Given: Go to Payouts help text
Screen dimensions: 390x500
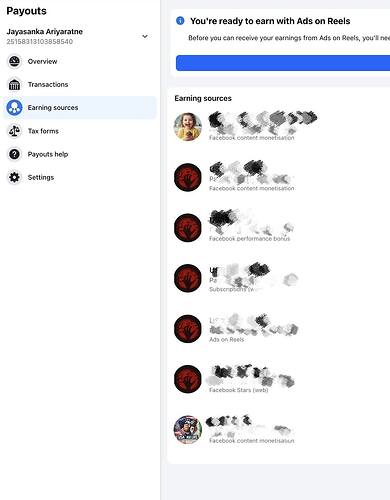Looking at the screenshot, I should point(48,154).
